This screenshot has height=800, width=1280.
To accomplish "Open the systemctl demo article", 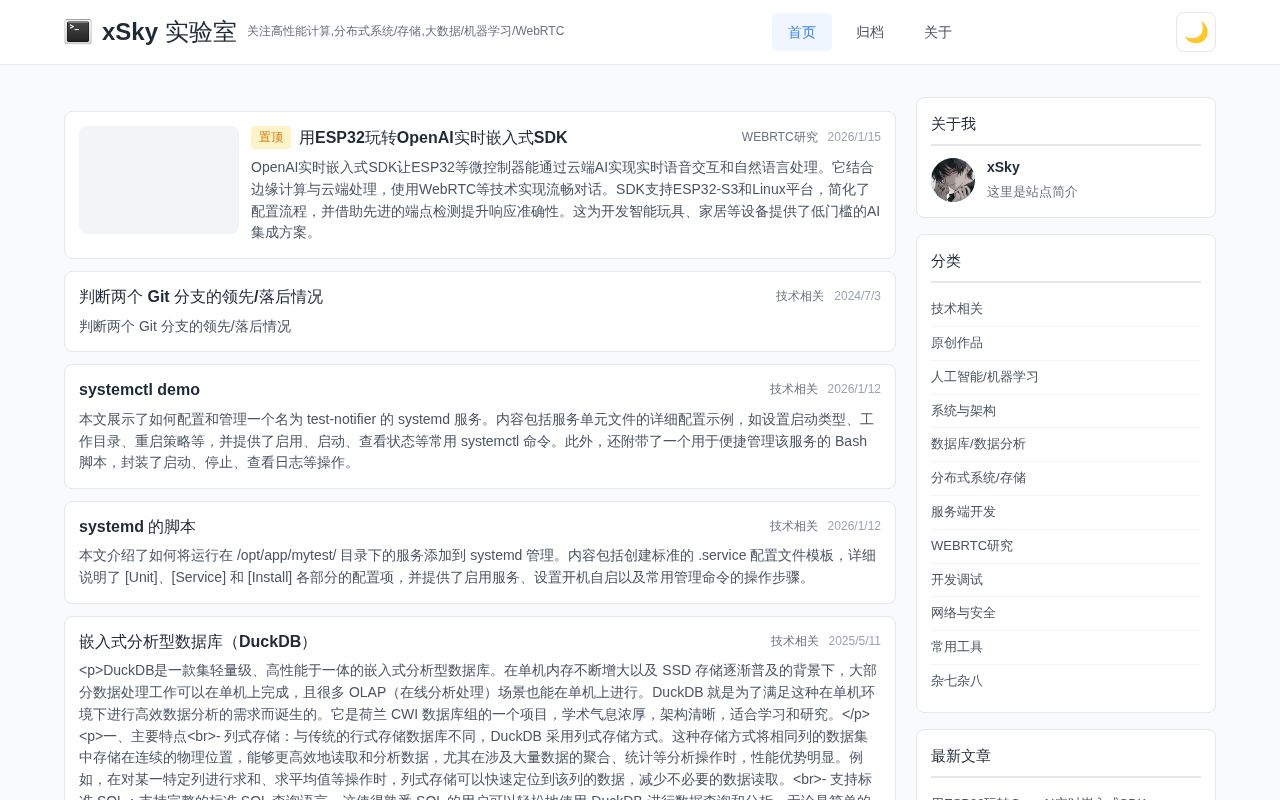I will pos(139,390).
